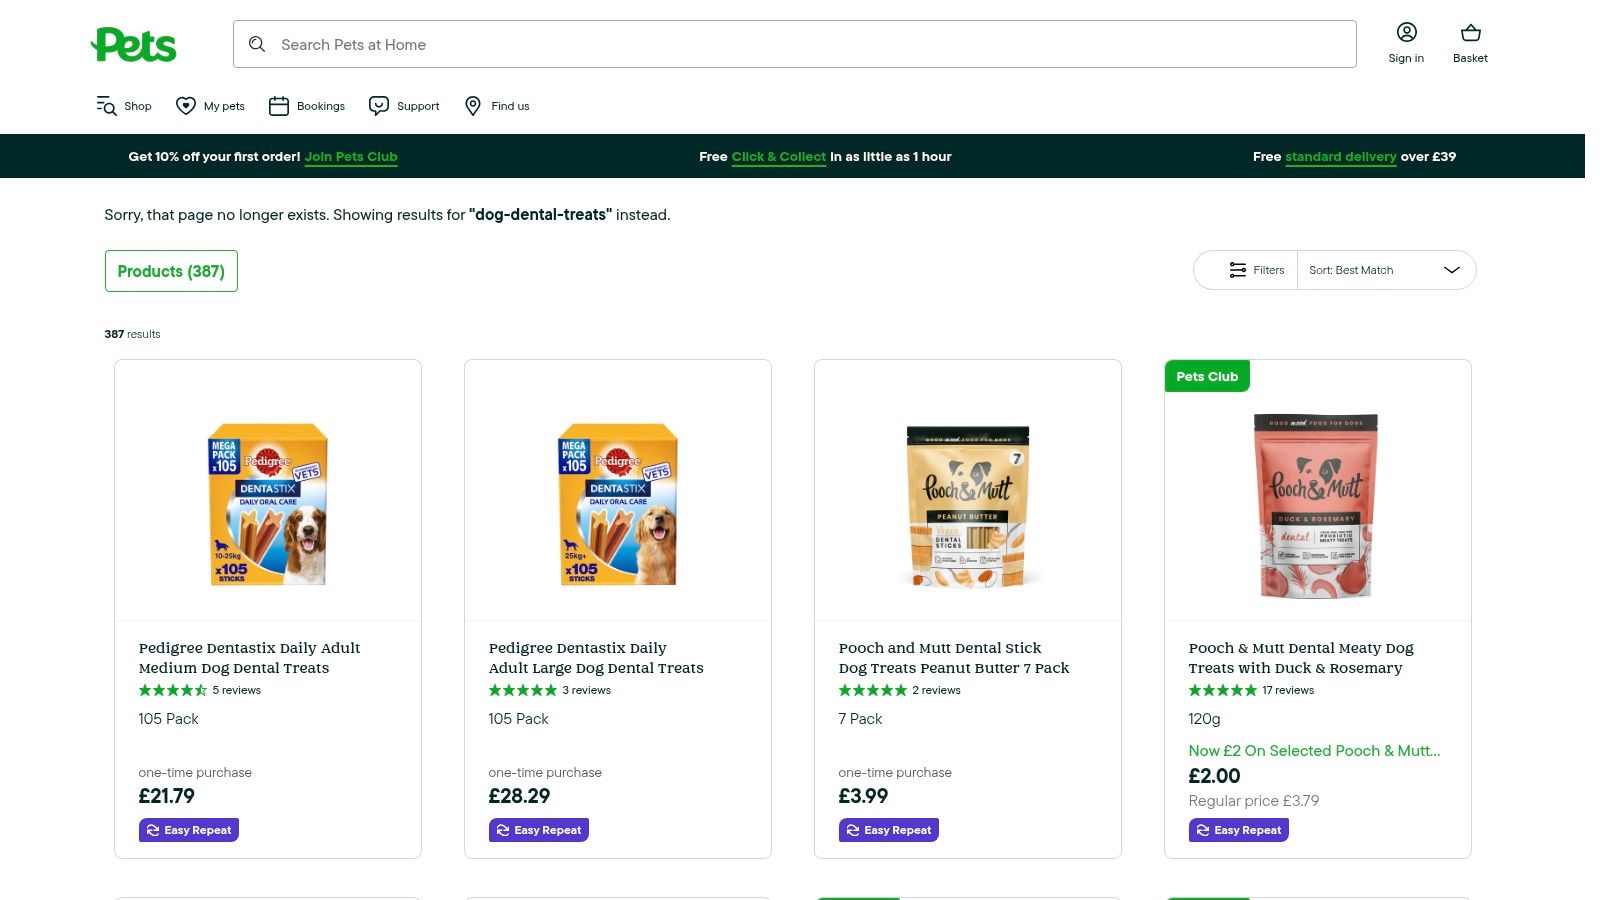
Task: Click the £21.79 price
Action: (166, 796)
